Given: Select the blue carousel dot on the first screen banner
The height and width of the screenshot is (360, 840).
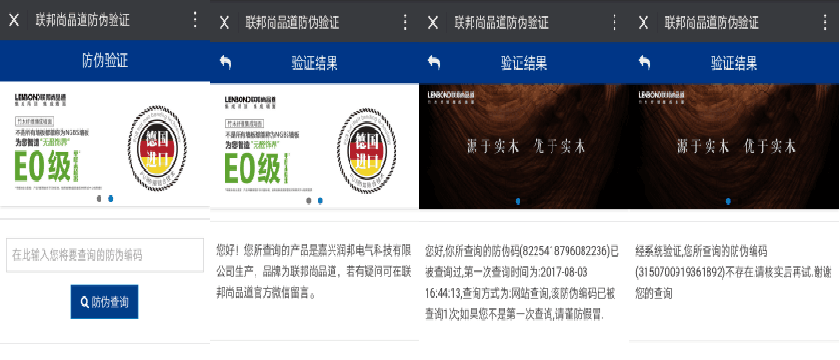Looking at the screenshot, I should coord(110,199).
